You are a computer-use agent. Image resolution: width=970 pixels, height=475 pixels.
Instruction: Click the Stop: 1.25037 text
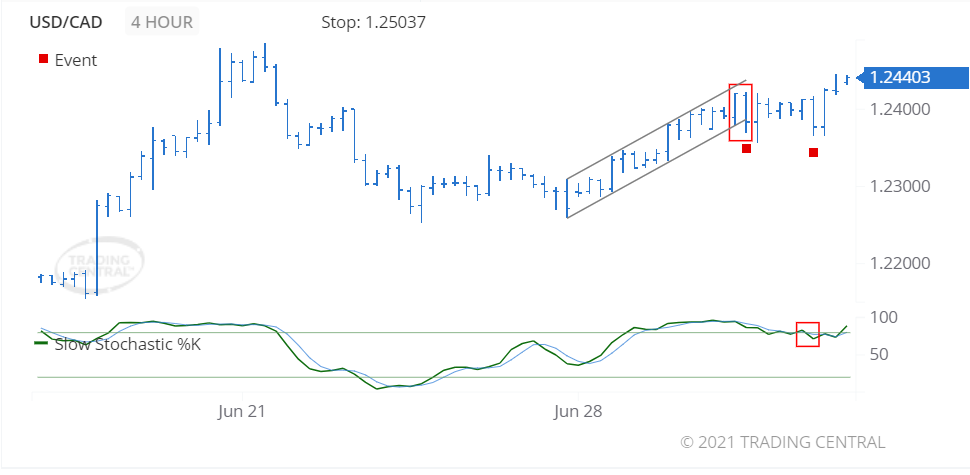click(x=373, y=21)
